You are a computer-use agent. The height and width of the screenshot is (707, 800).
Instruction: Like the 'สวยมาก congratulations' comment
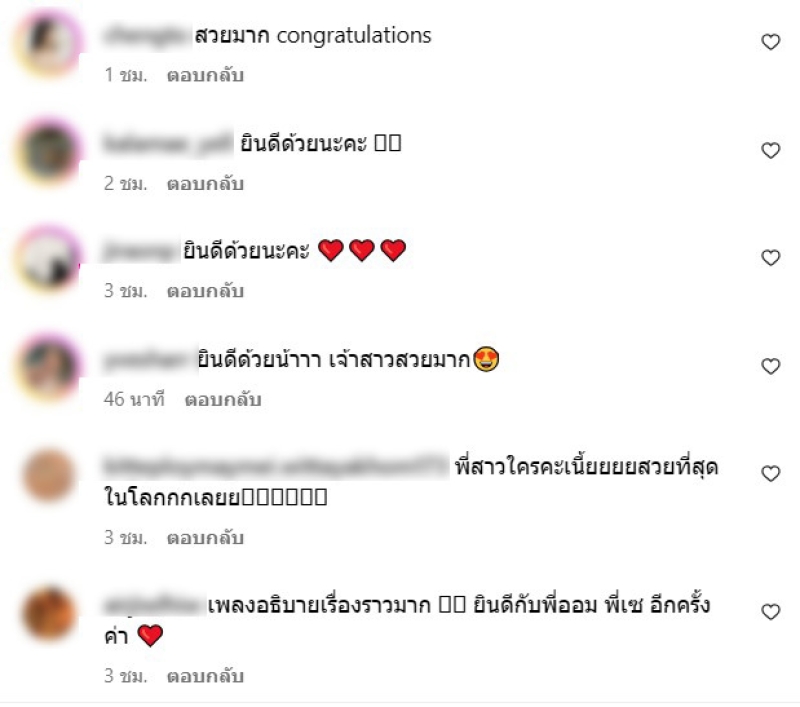tap(770, 42)
